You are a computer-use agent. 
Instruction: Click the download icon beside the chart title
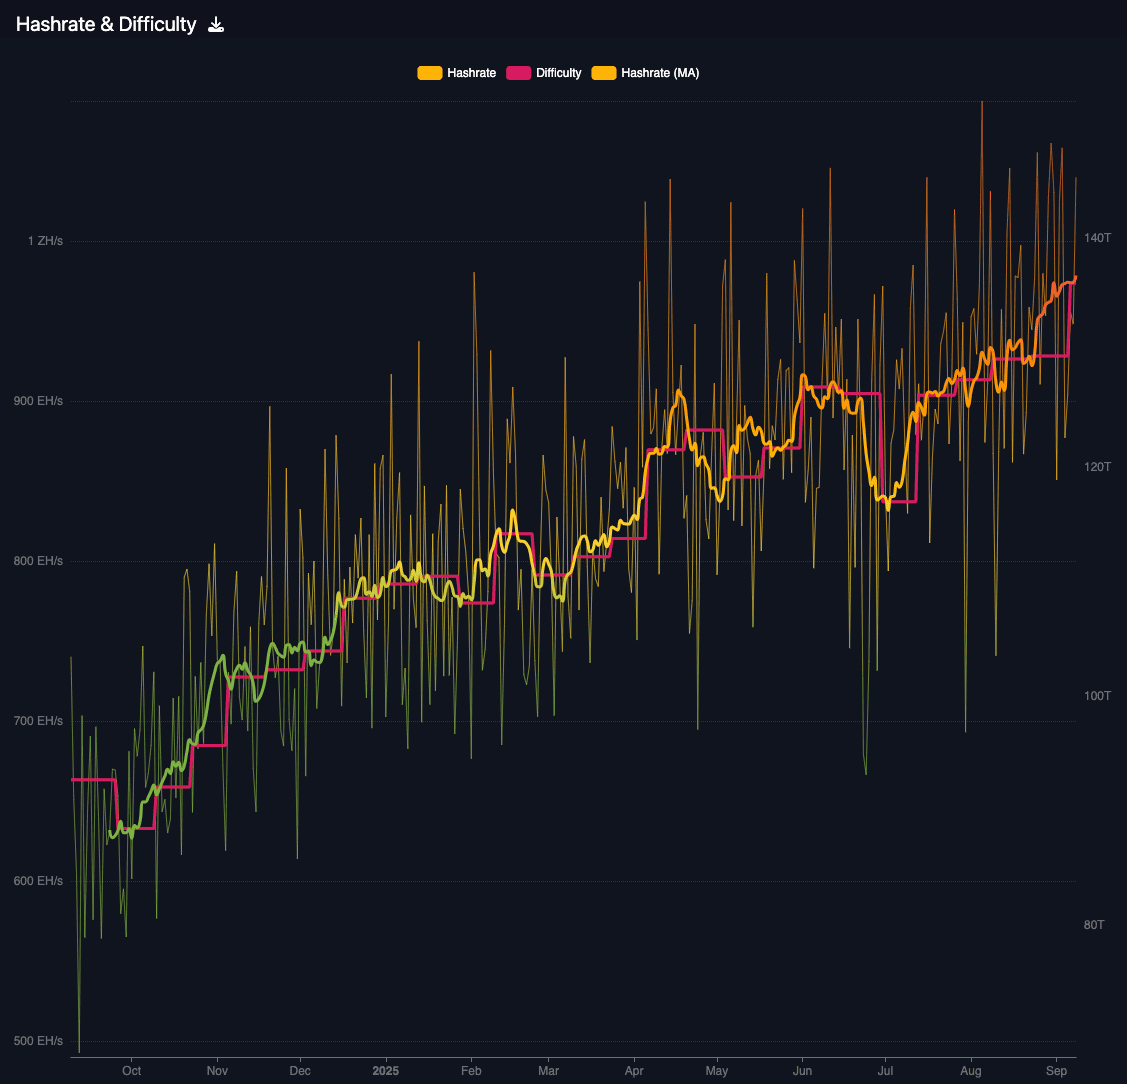click(216, 25)
